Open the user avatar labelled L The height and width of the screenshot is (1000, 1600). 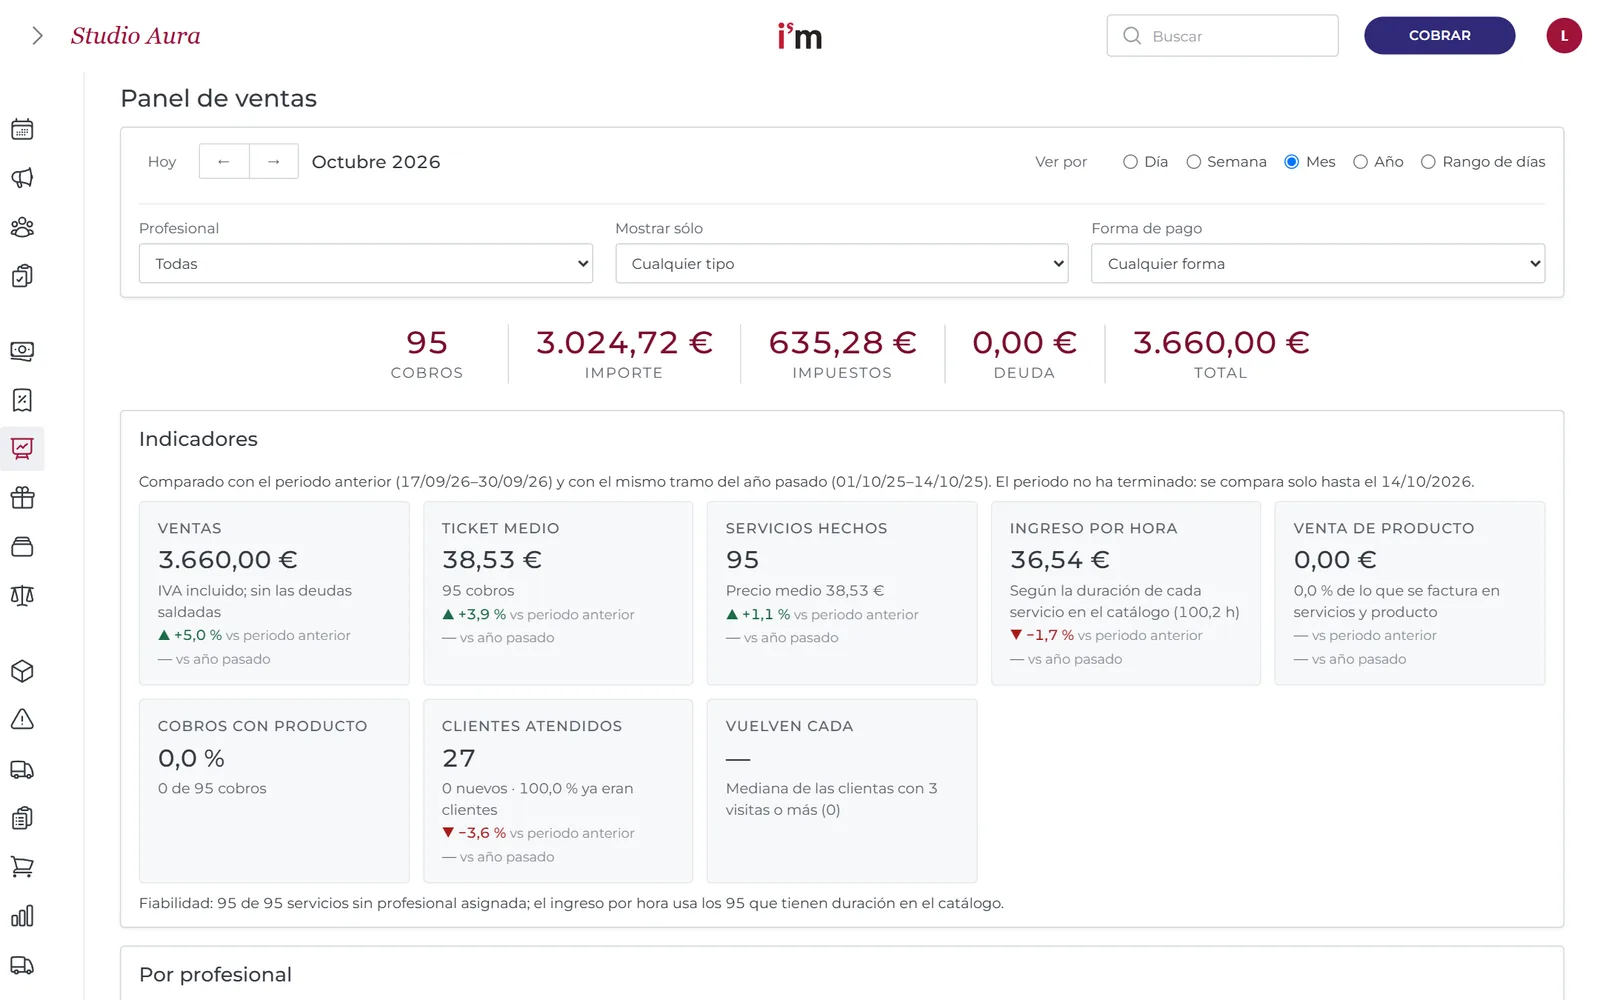(x=1564, y=36)
